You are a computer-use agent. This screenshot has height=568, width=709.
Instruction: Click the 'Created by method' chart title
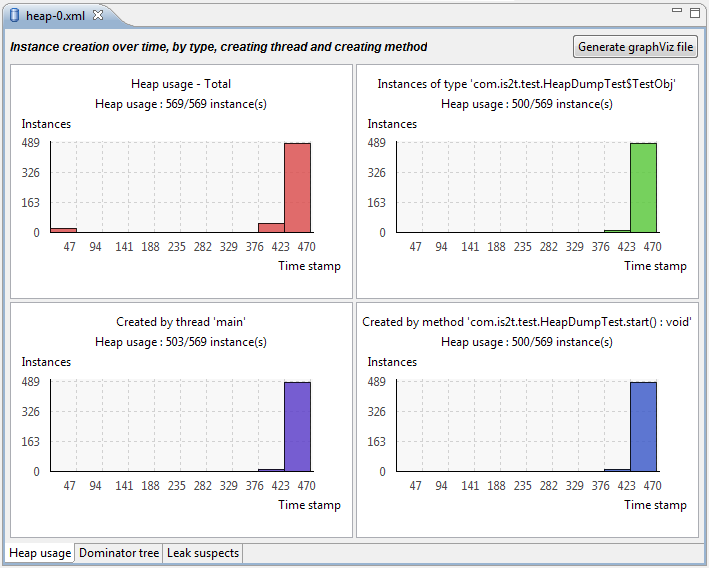point(527,322)
